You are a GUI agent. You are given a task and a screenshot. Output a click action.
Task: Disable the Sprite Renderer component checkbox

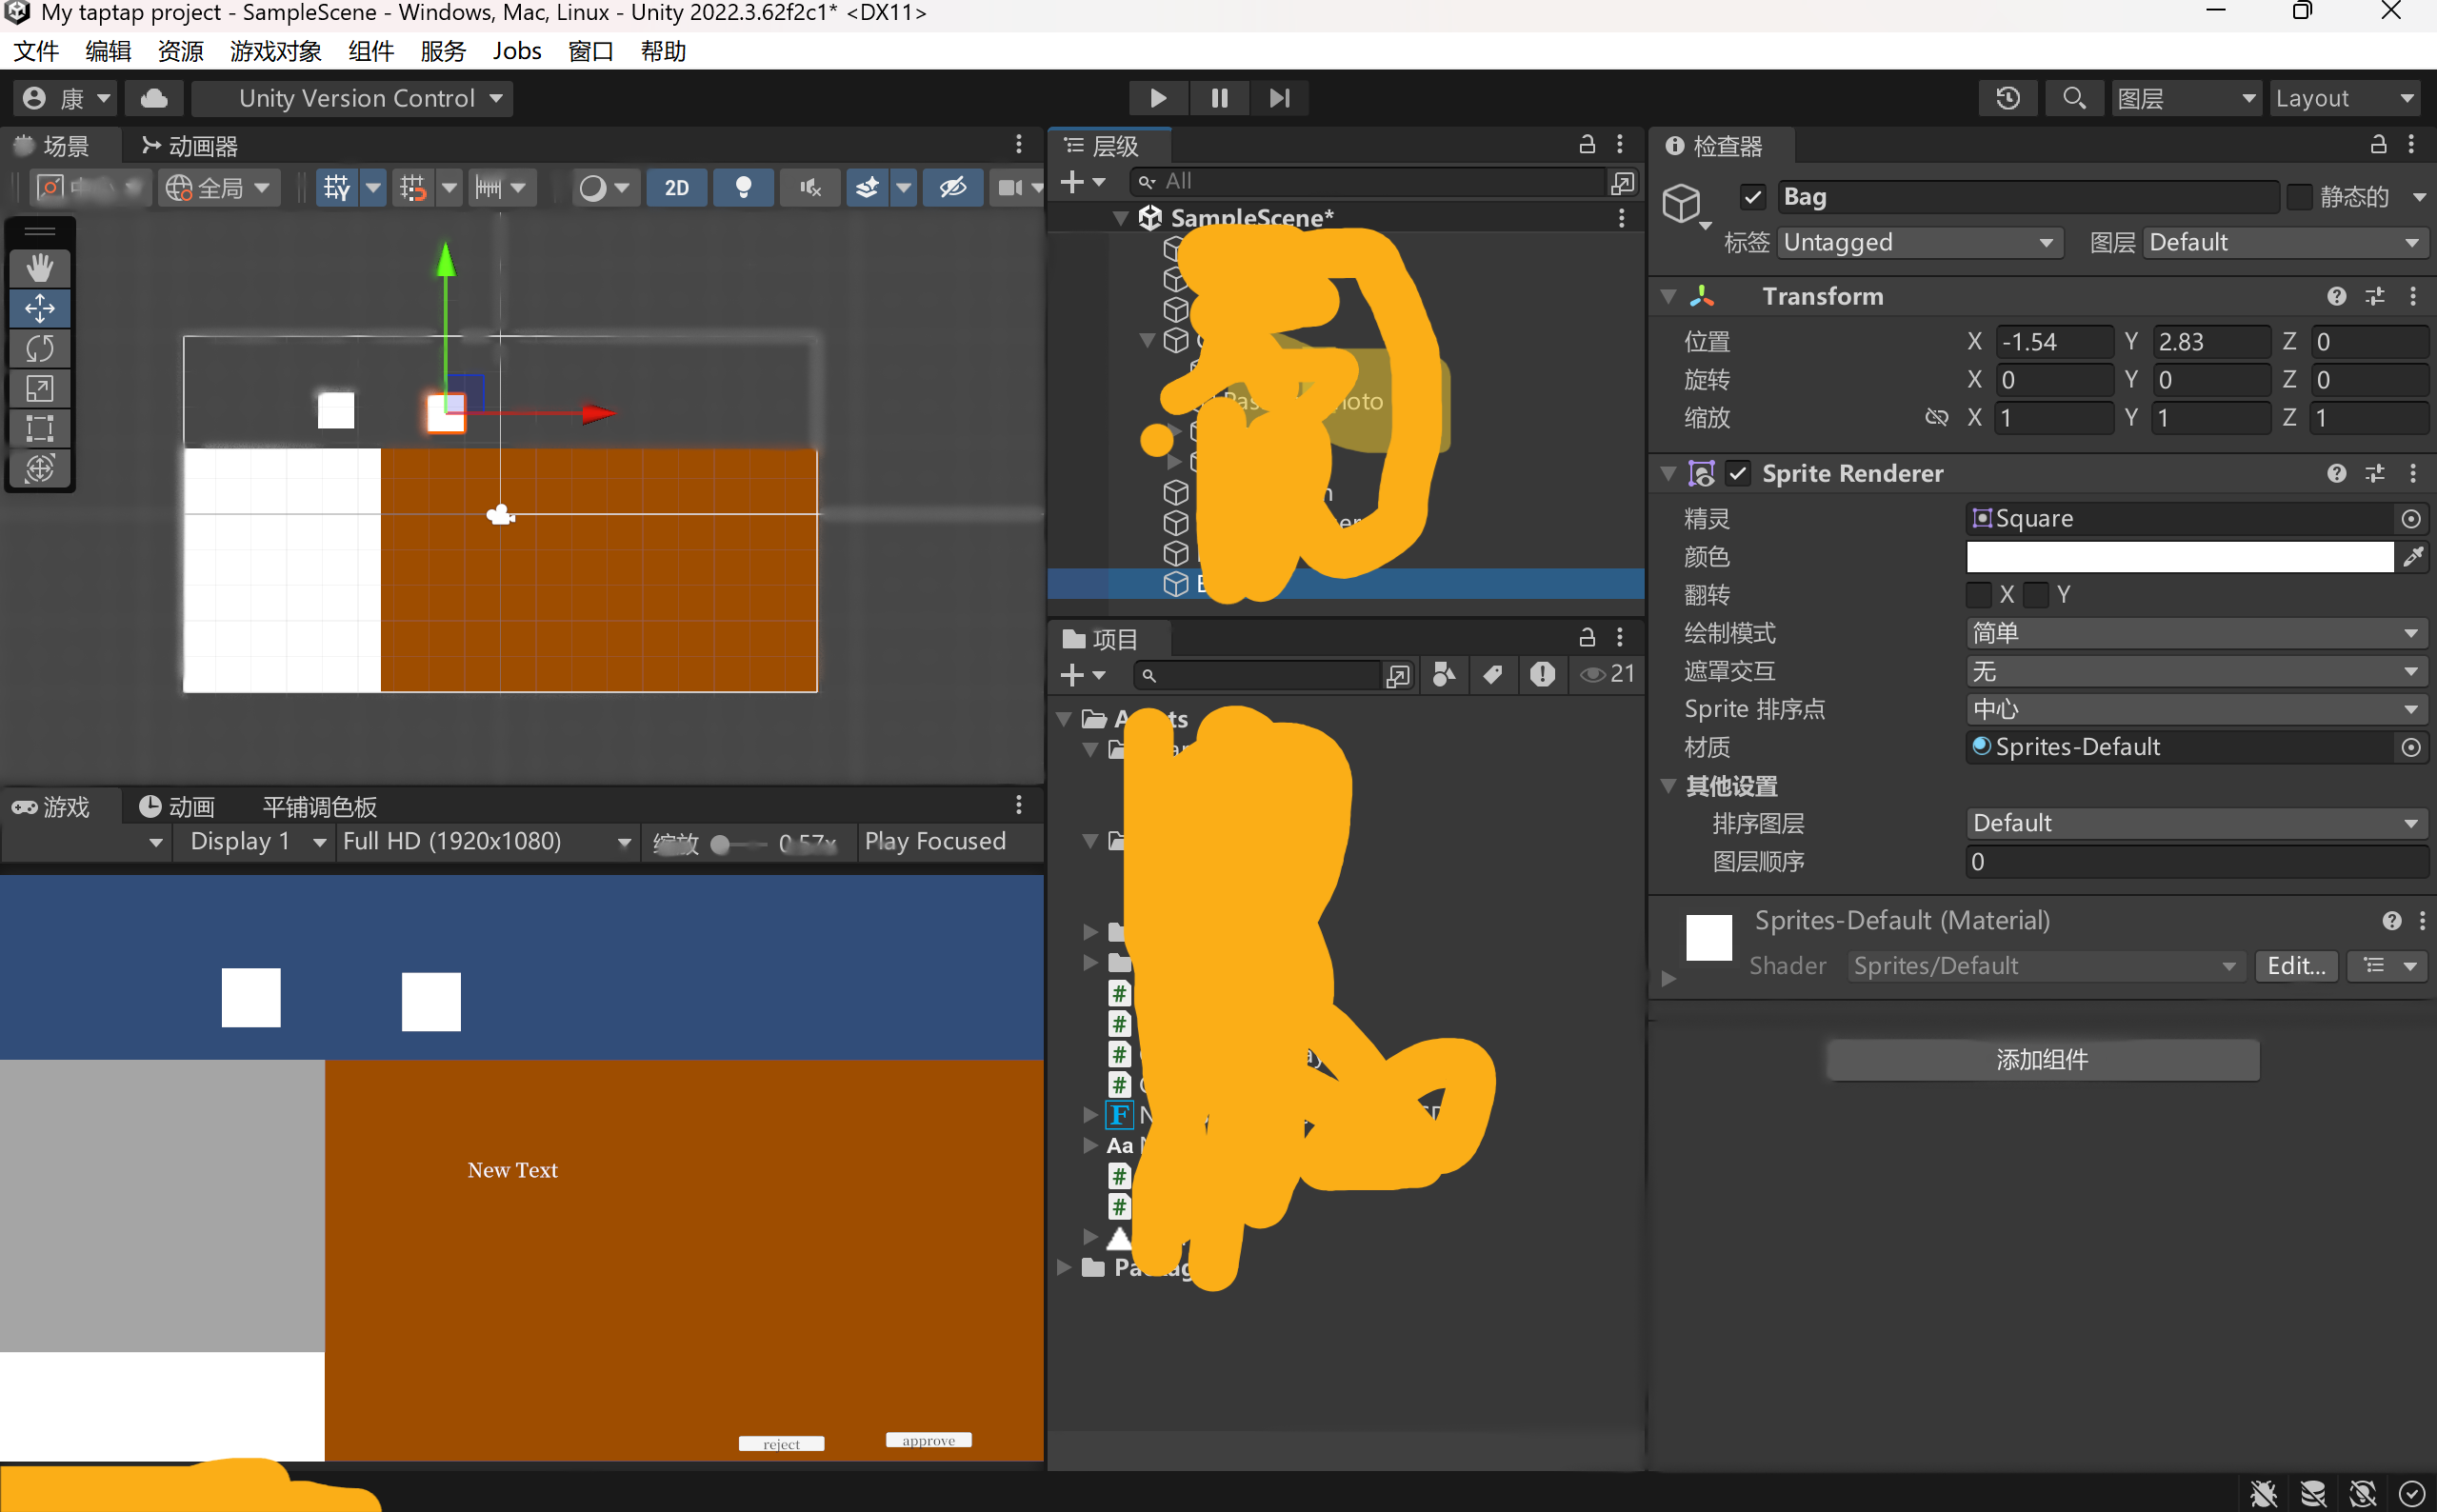(x=1738, y=473)
